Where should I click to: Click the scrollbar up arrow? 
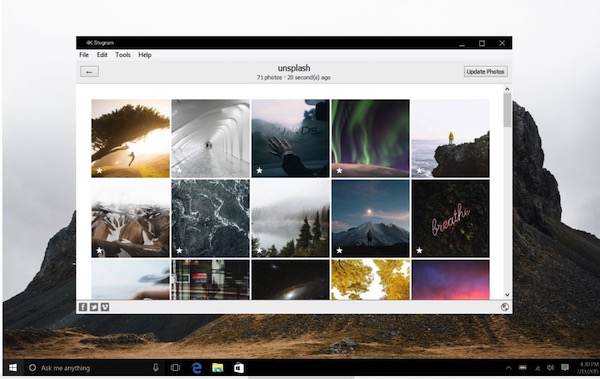(507, 89)
